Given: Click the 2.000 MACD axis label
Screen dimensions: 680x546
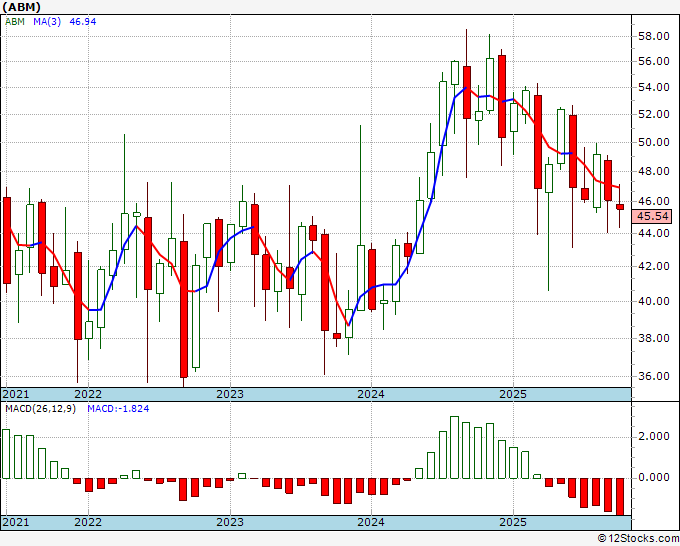Looking at the screenshot, I should click(x=652, y=436).
